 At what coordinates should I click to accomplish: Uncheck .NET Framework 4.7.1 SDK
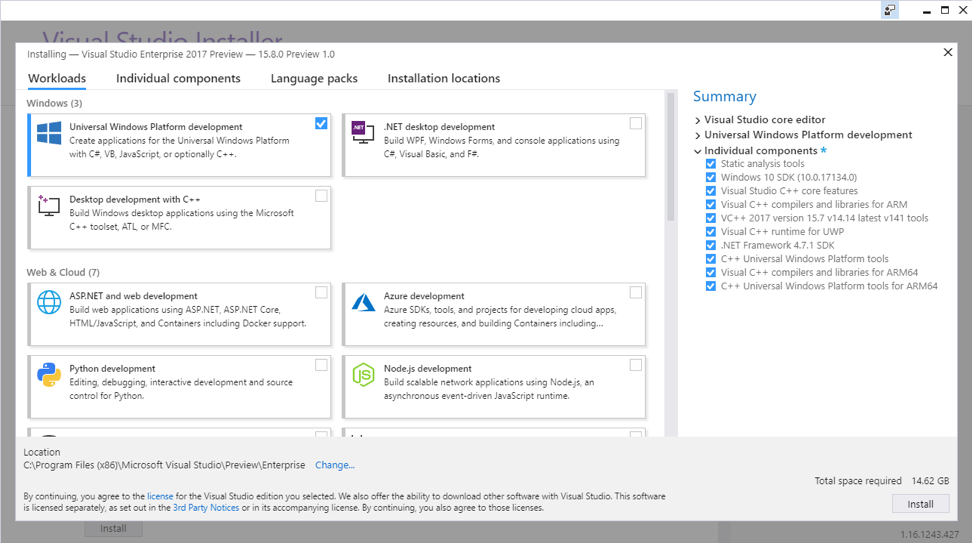click(x=711, y=245)
